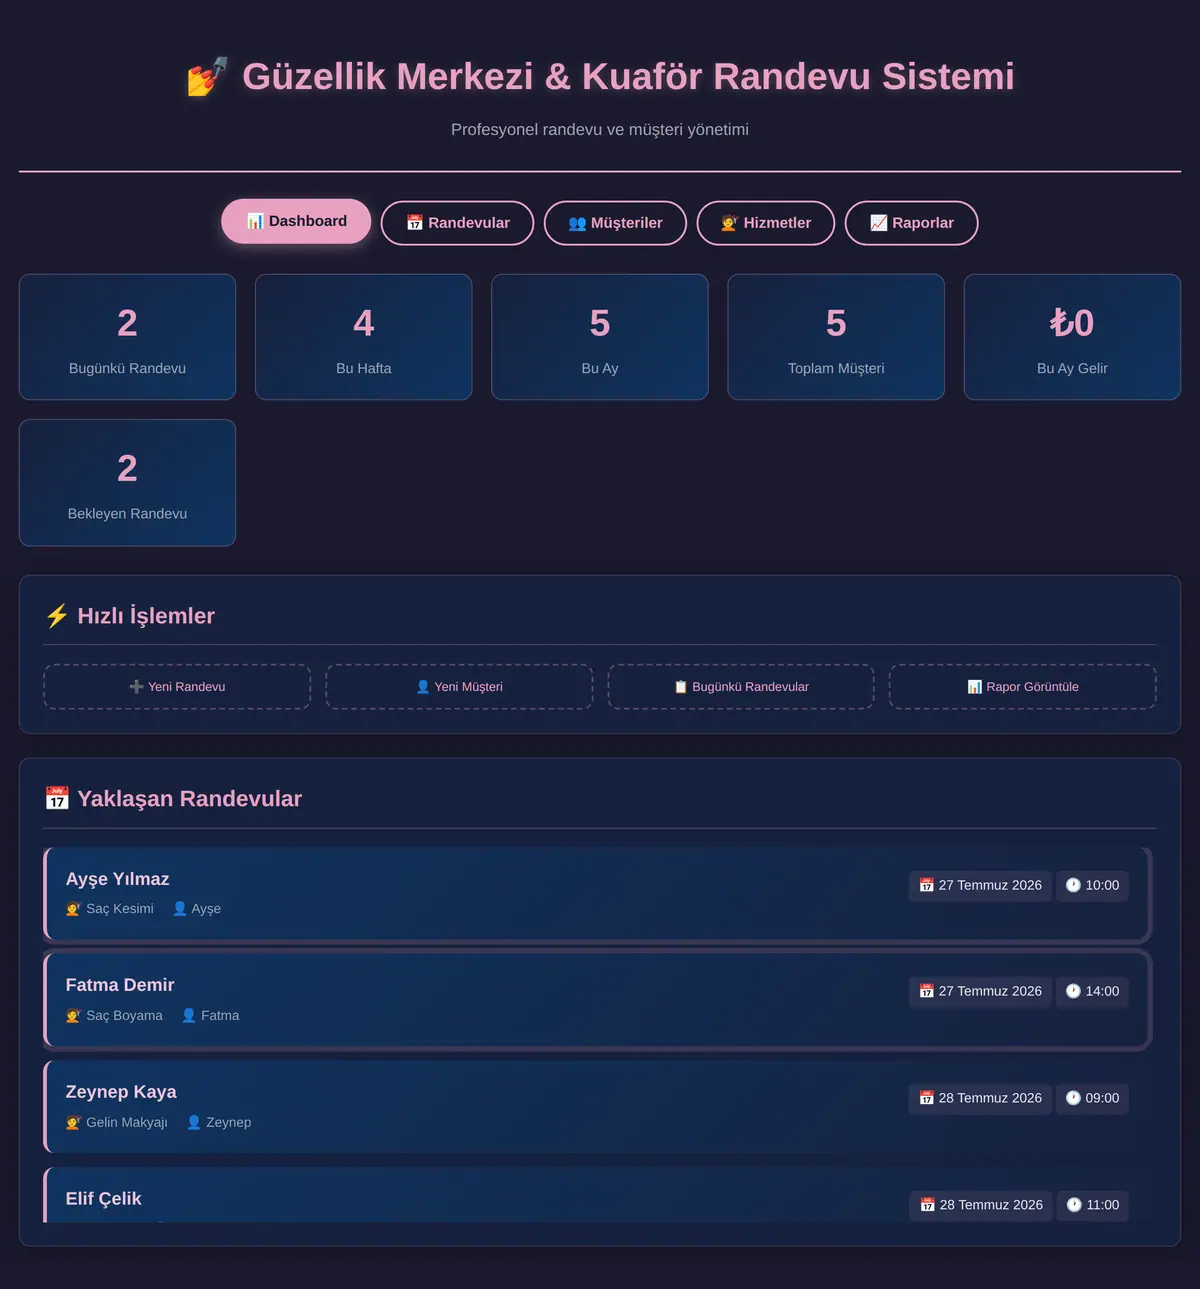Click clock icon beside 14:00
This screenshot has width=1200, height=1289.
tap(1073, 991)
